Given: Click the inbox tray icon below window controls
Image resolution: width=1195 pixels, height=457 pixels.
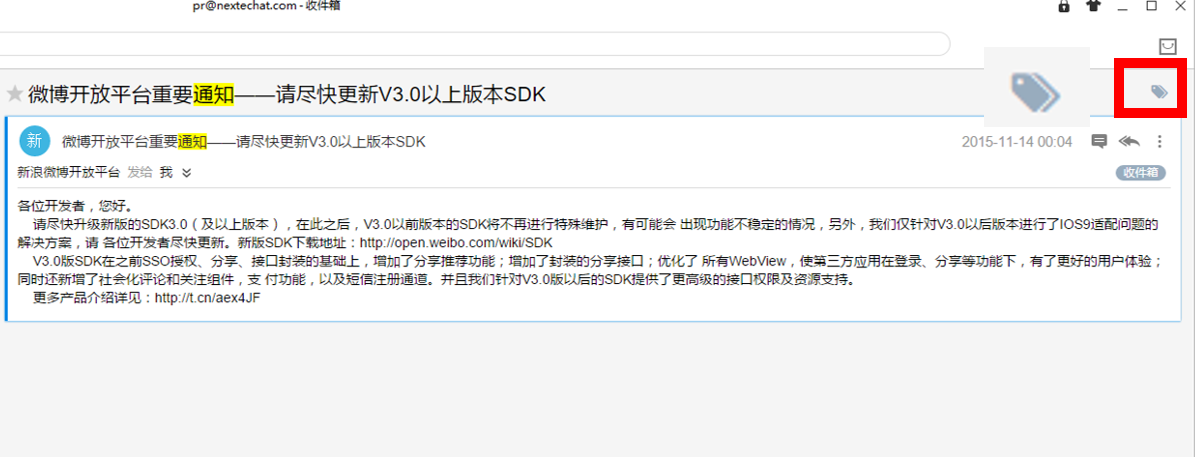Looking at the screenshot, I should pos(1167,46).
